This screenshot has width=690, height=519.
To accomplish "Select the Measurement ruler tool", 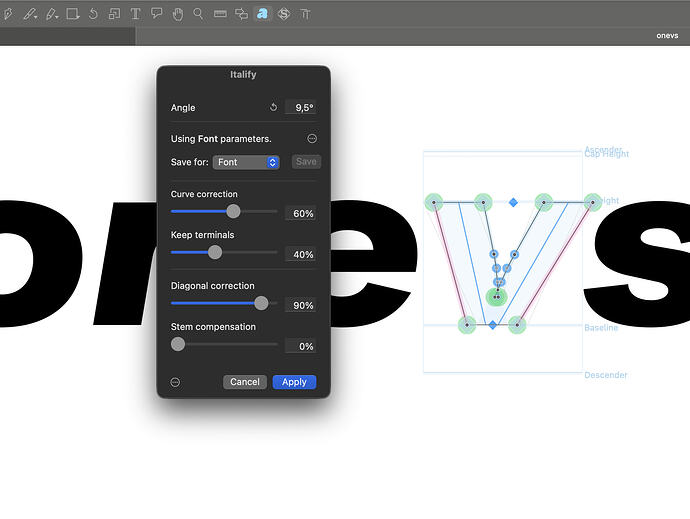I will tap(220, 14).
